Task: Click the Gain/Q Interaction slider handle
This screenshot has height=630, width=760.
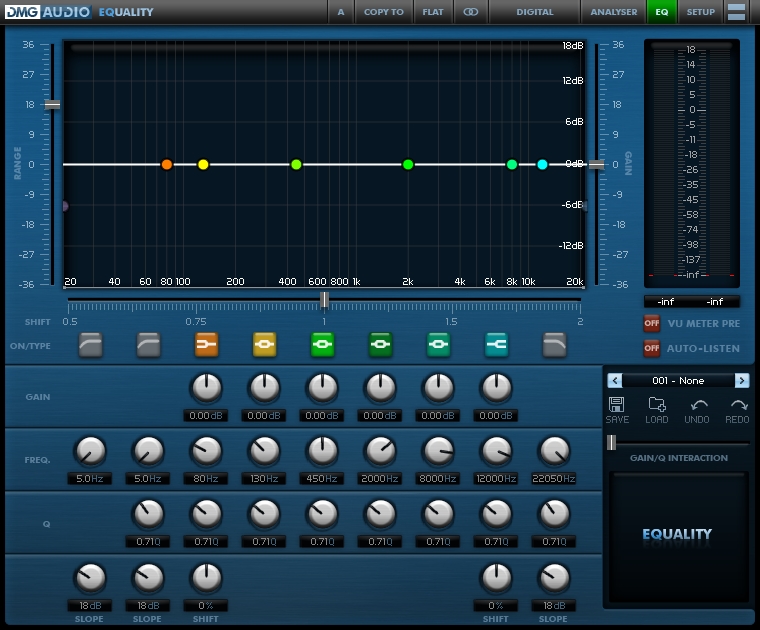Action: 612,442
